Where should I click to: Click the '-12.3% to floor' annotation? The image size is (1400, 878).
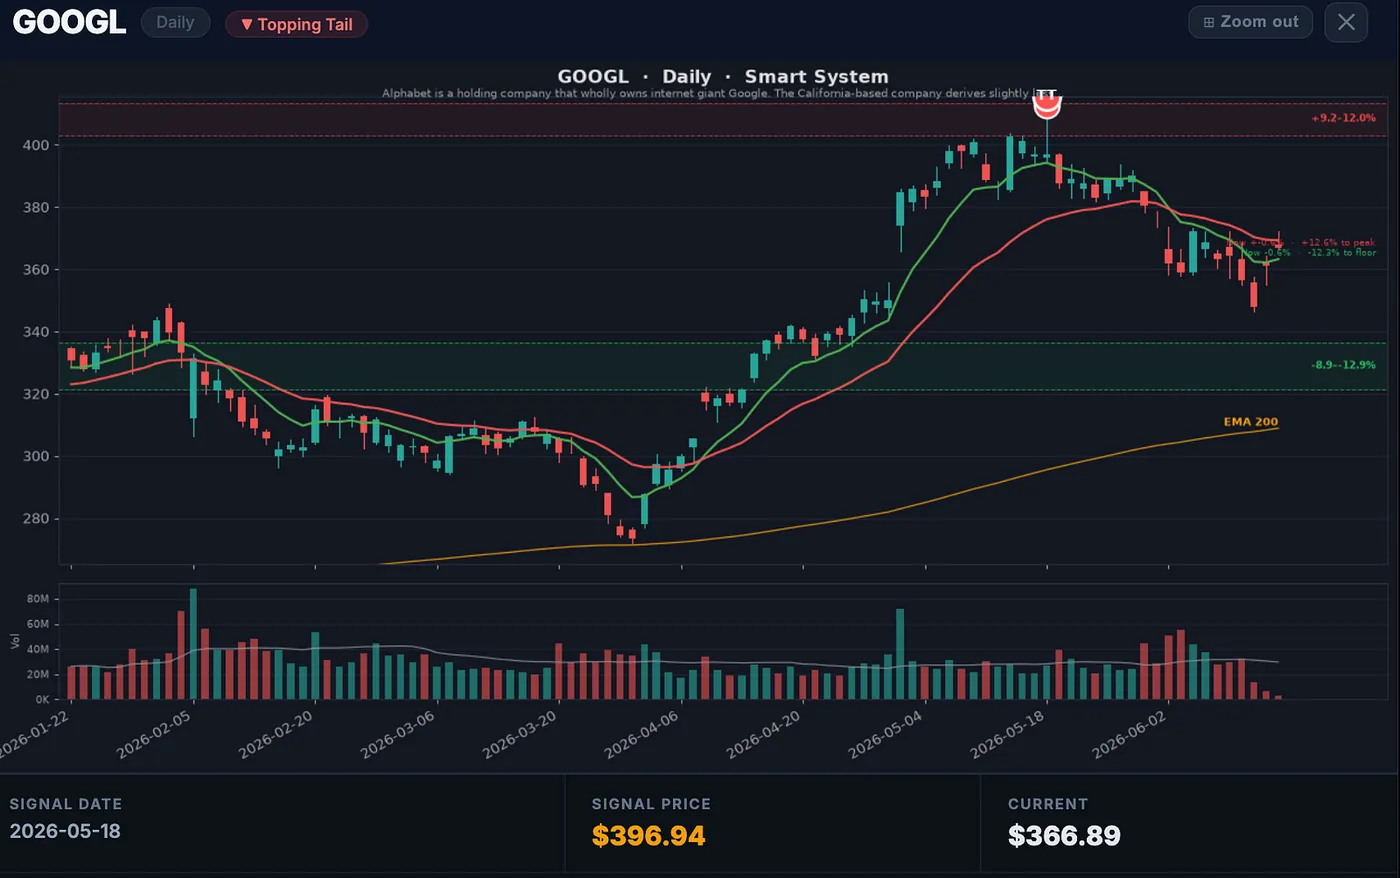pyautogui.click(x=1341, y=253)
